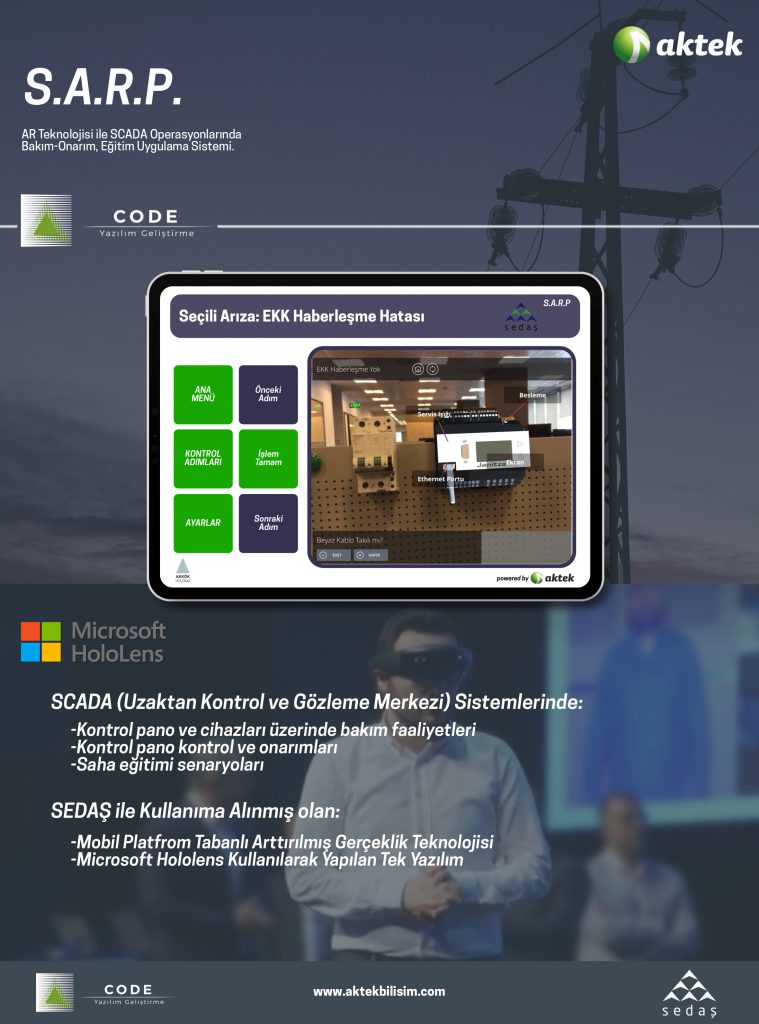
Task: Click 'Seçili Arıza: EKK Haberleşme Hatası' header
Action: (x=302, y=316)
